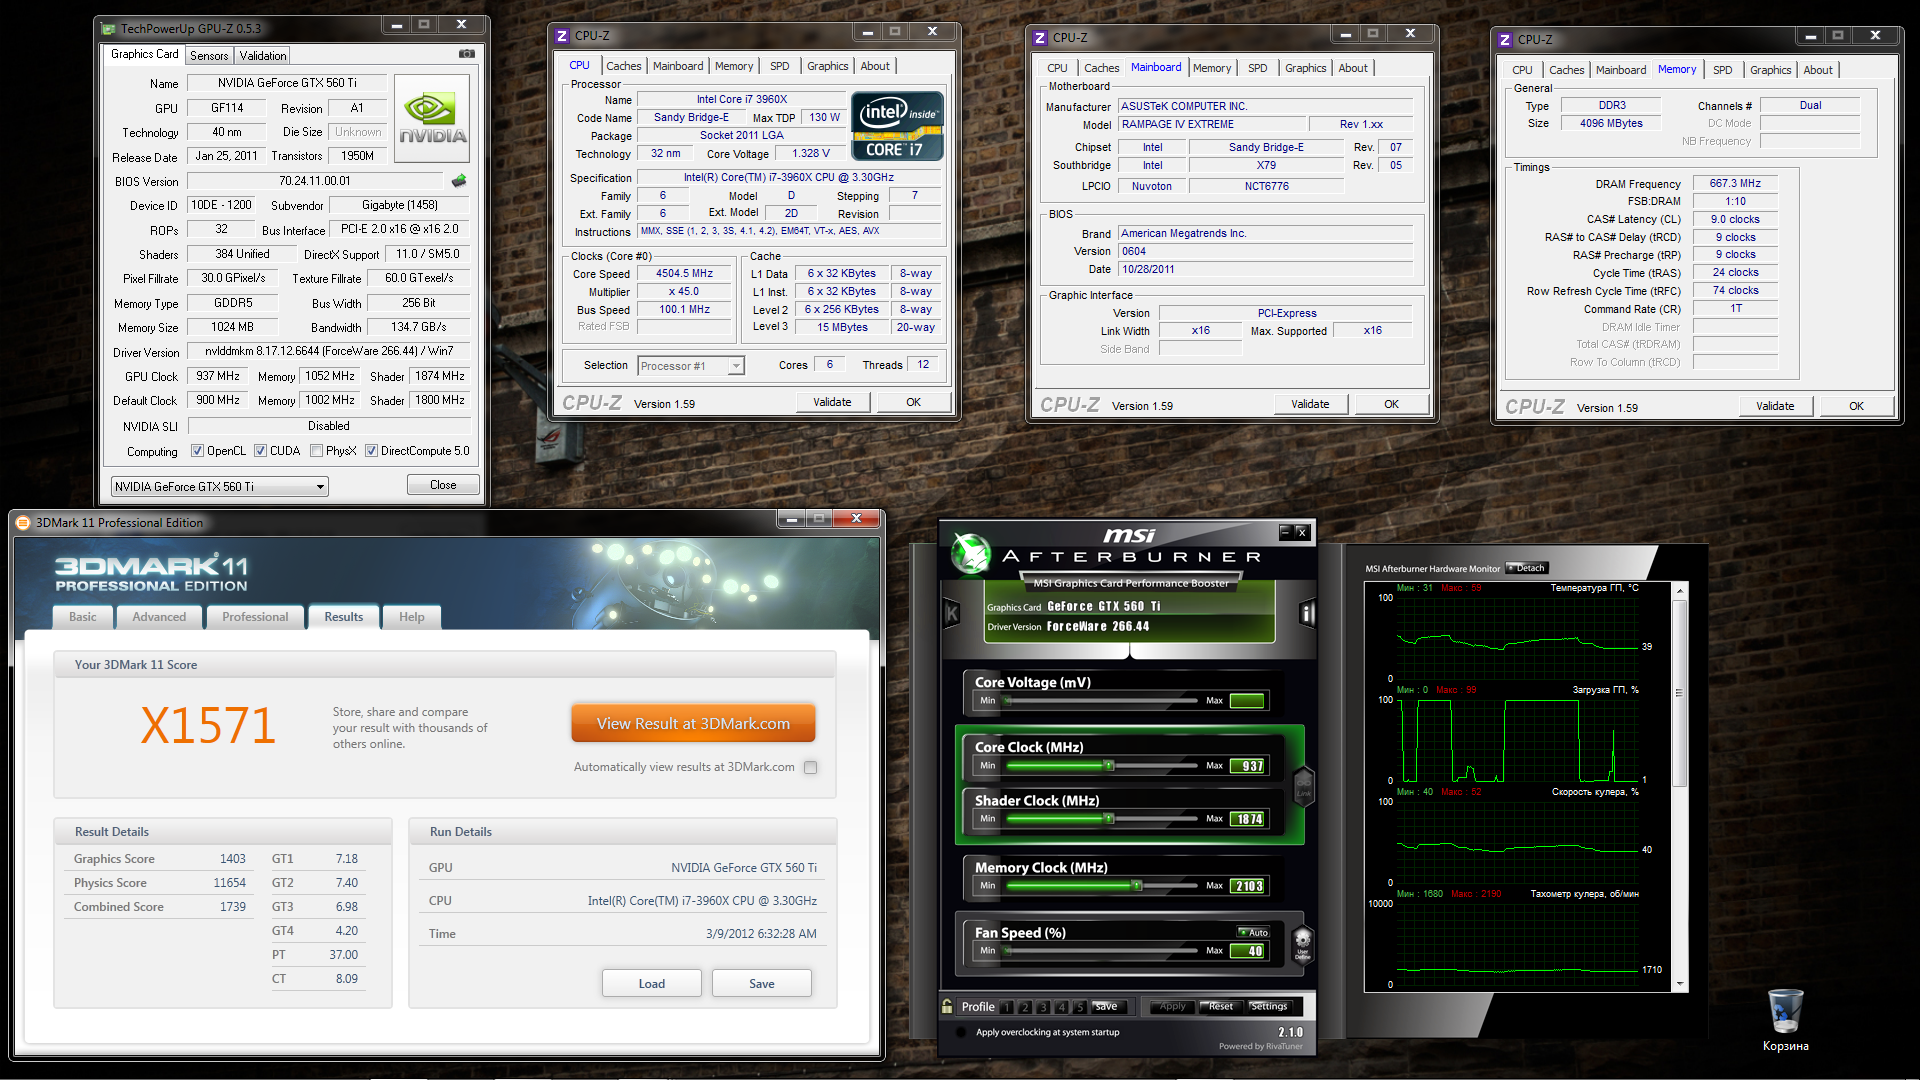Open the Afterburner info 'i' icon
The image size is (1920, 1080).
pos(1306,613)
